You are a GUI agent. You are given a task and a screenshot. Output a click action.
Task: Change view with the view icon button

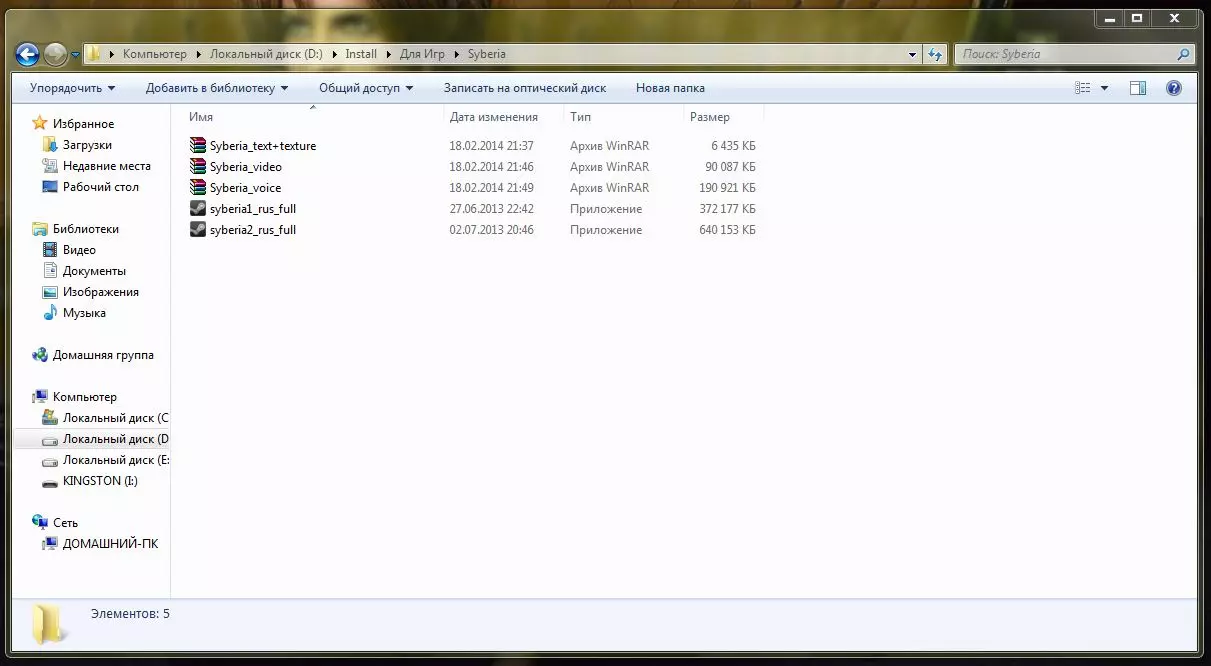click(1083, 88)
